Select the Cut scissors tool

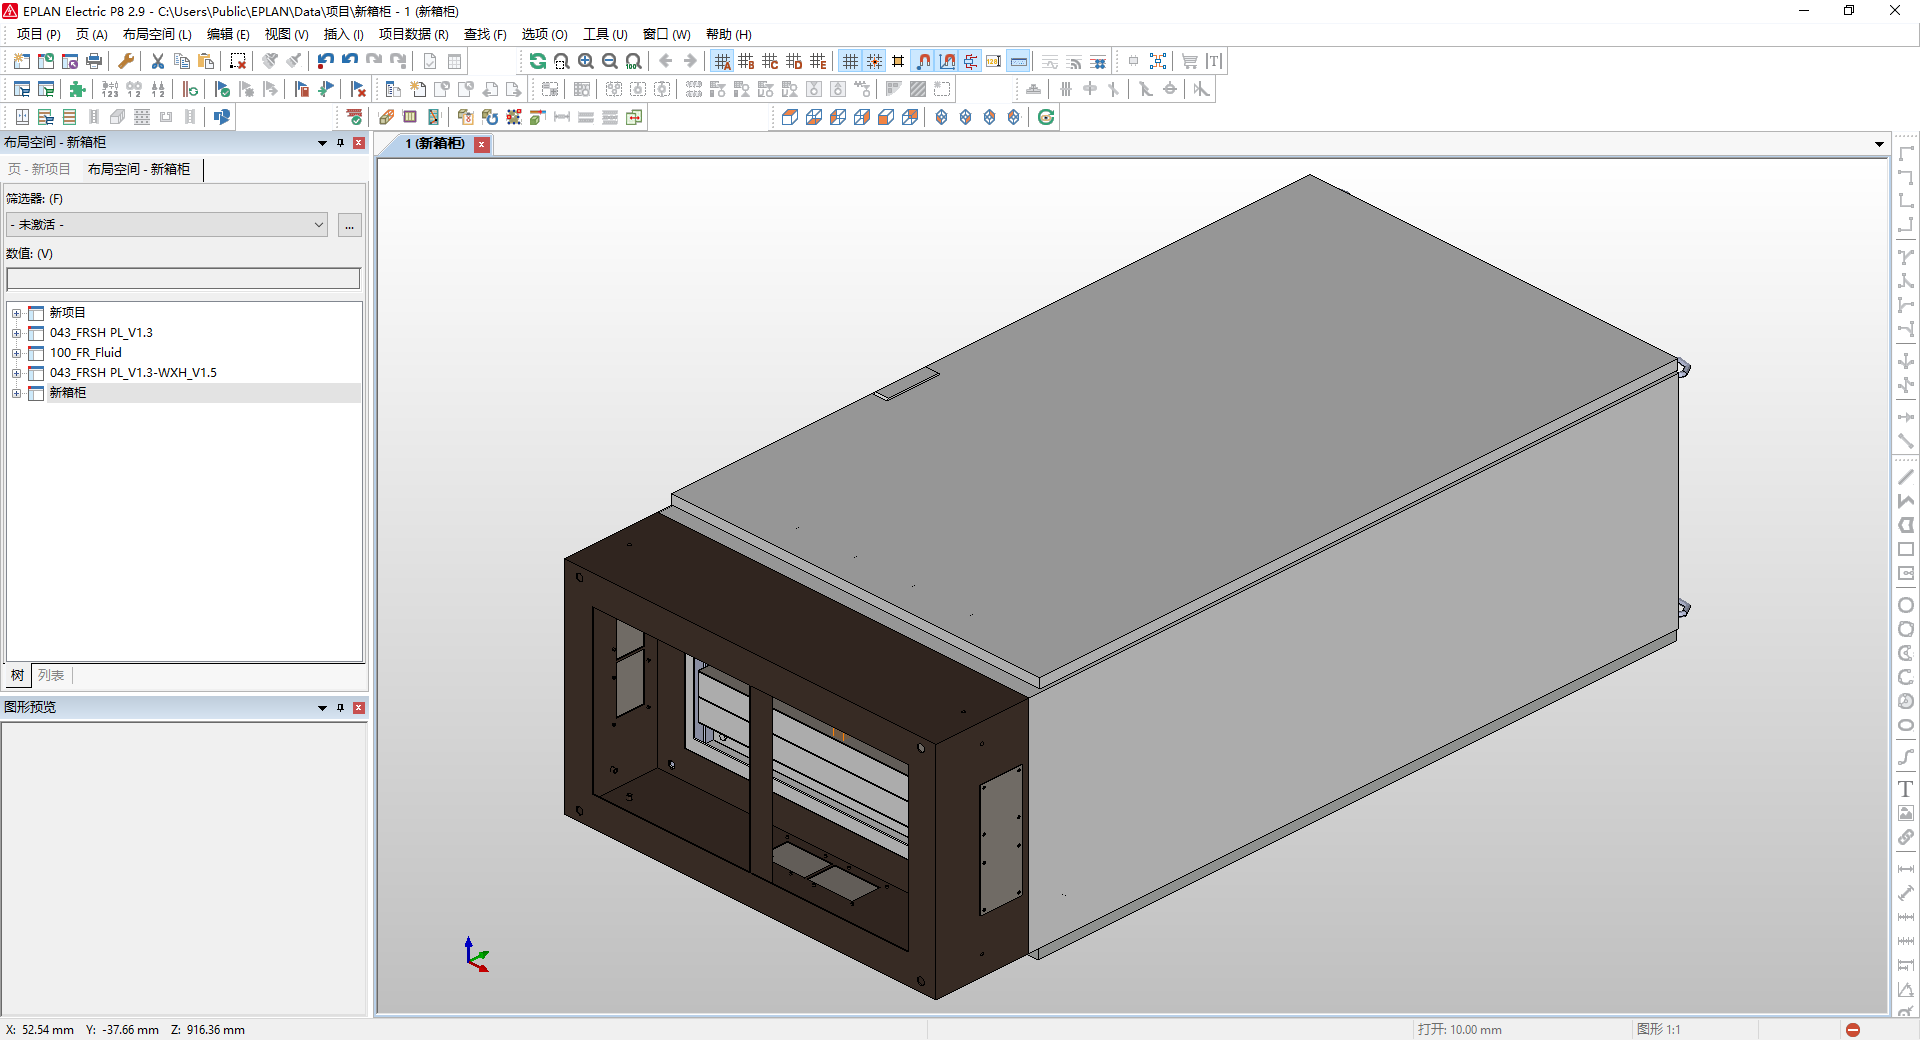pyautogui.click(x=157, y=61)
